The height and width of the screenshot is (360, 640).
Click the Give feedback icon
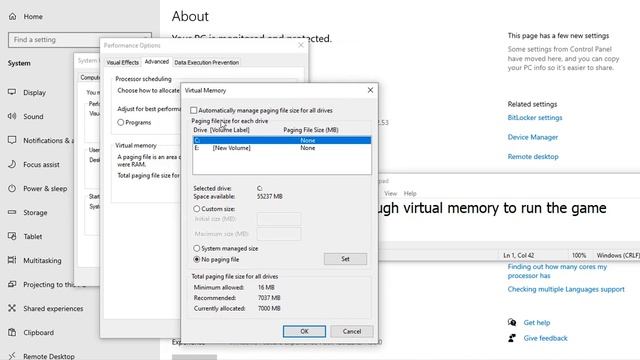[512, 338]
